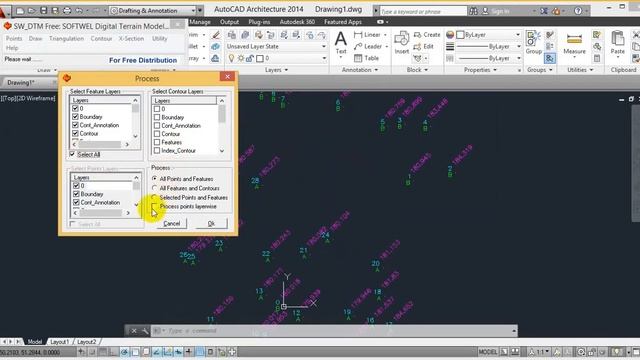
Task: Click Ok in Process dialog
Action: [x=211, y=223]
